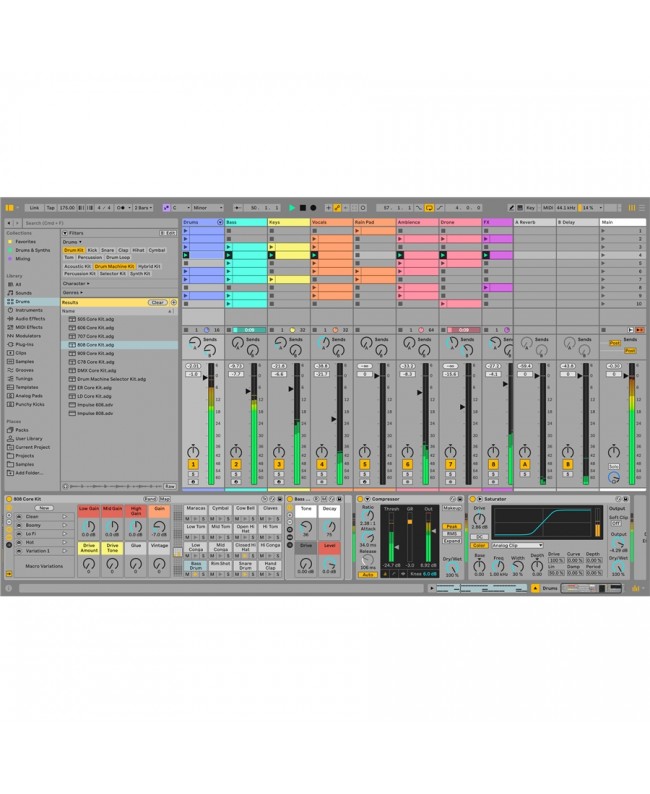Open User Library under Places

[x=29, y=439]
